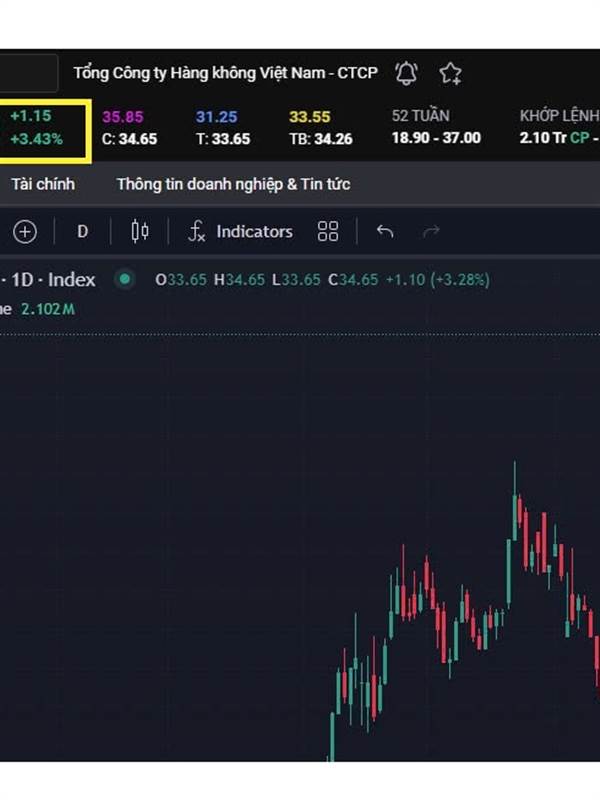Open the candlestick chart style picker

[140, 232]
